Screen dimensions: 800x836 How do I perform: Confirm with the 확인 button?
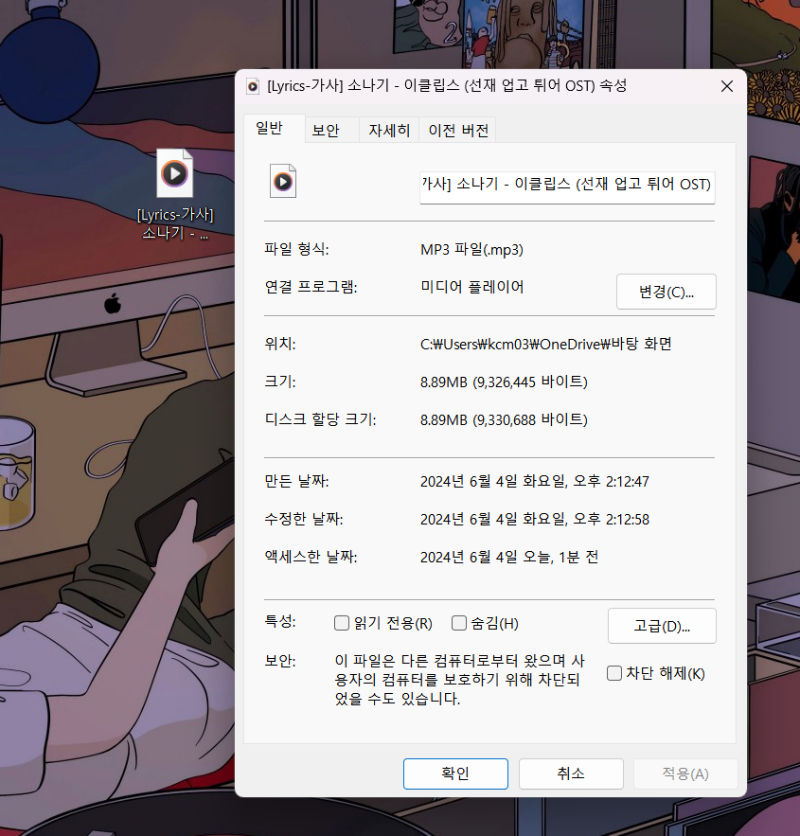(455, 774)
